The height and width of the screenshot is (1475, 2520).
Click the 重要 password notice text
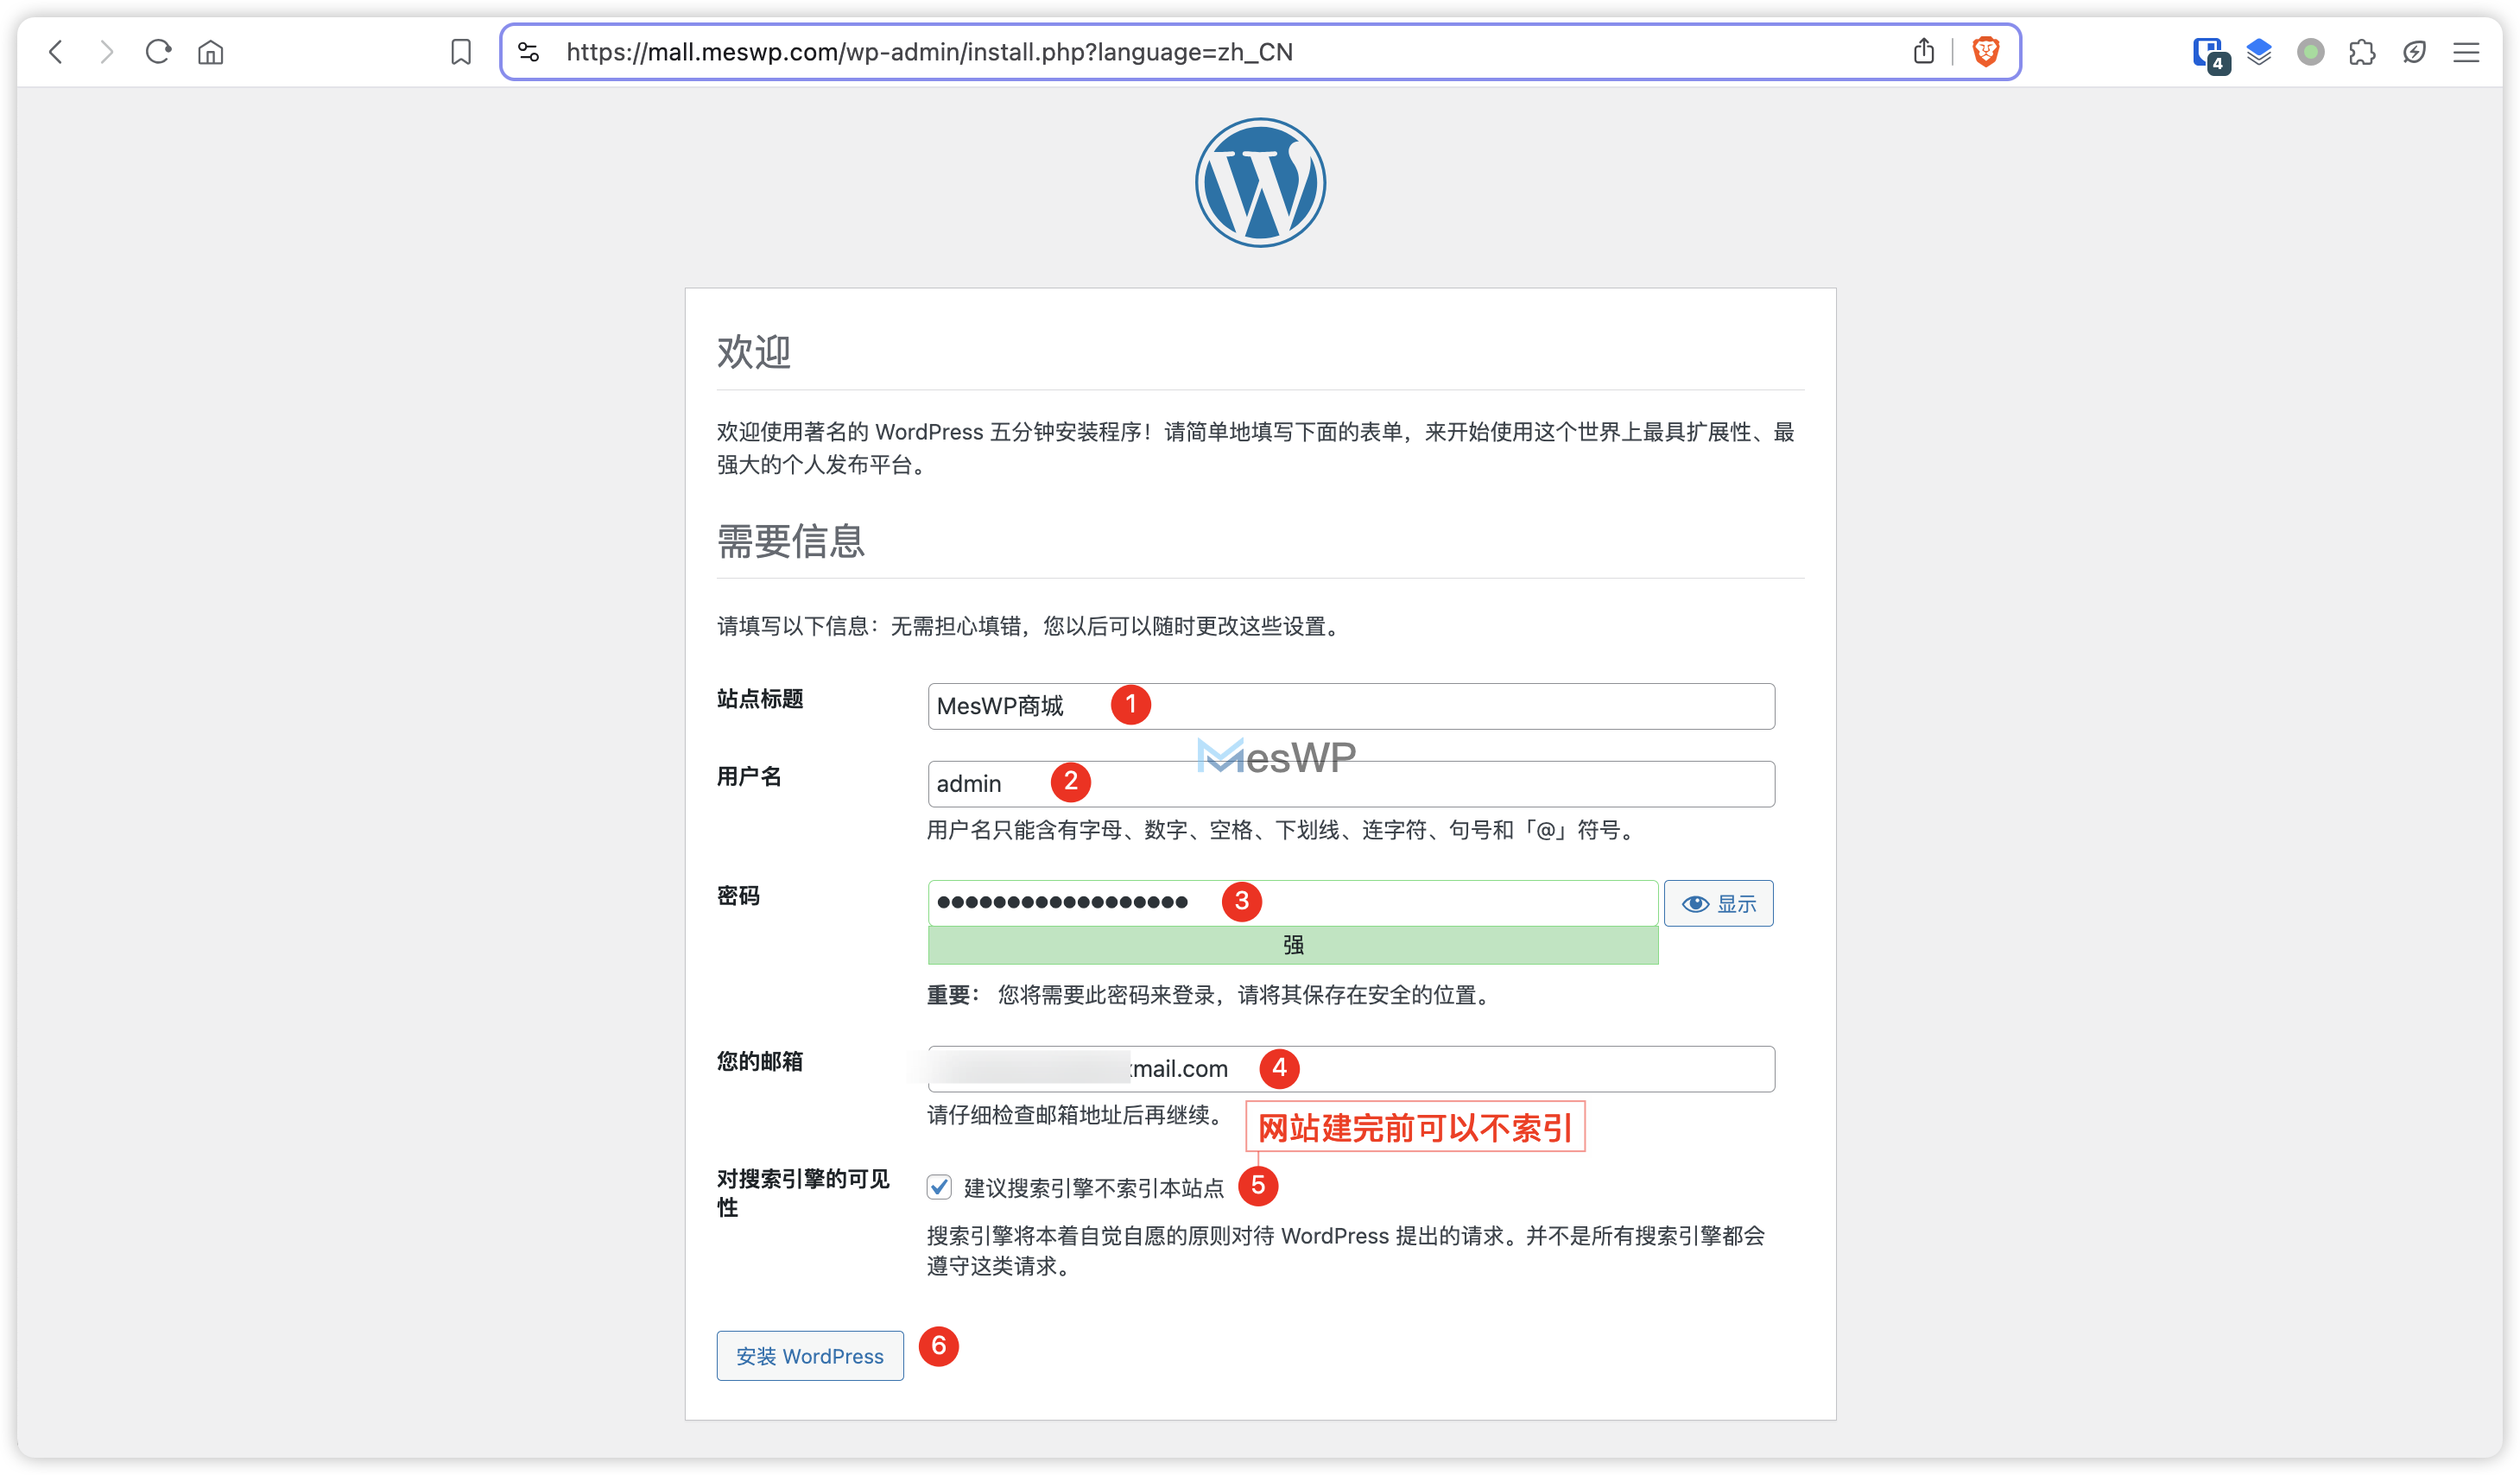coord(1211,995)
